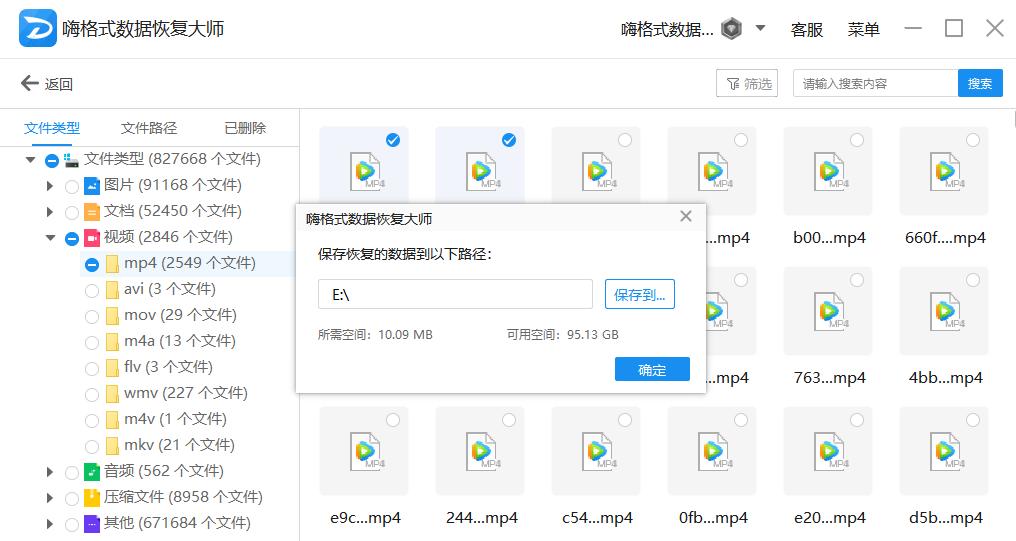The height and width of the screenshot is (541, 1016).
Task: Click the E:\ save path field
Action: coord(455,294)
